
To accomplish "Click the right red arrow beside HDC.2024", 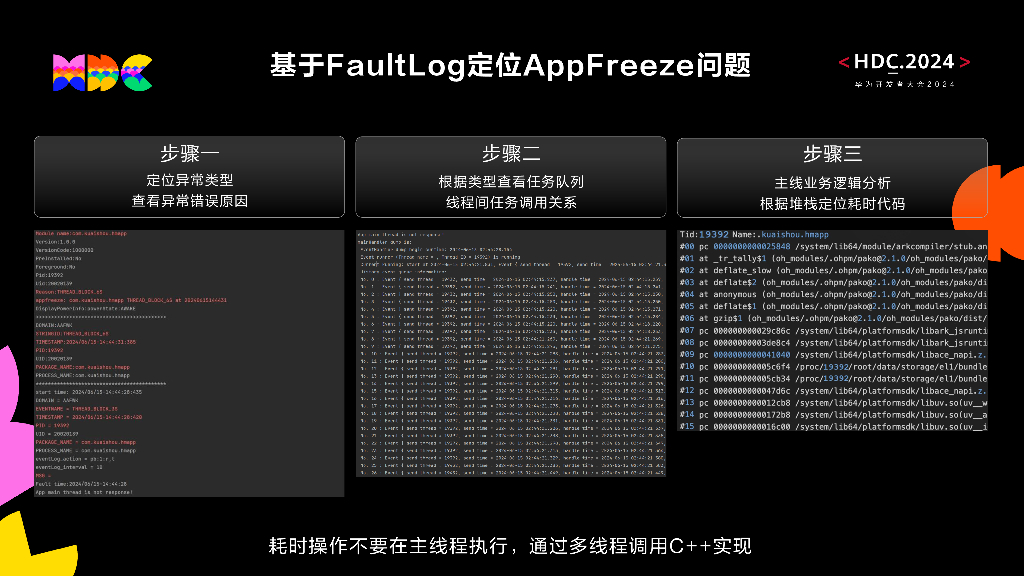I will (x=963, y=60).
